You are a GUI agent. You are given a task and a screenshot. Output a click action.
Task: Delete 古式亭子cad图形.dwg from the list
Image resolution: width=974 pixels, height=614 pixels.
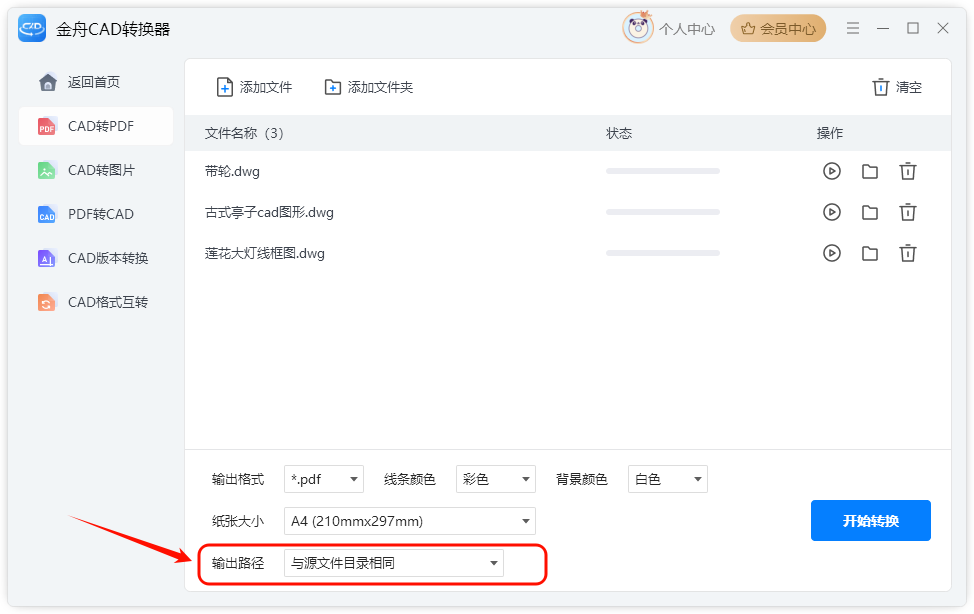point(908,213)
